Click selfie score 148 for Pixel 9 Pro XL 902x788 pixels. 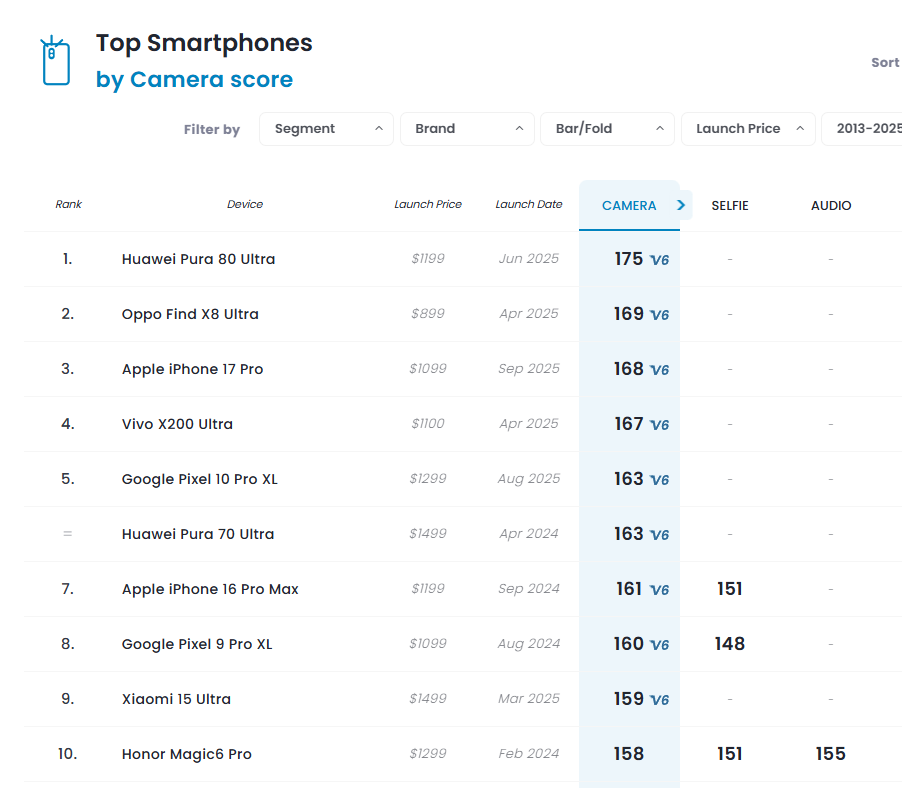(729, 644)
